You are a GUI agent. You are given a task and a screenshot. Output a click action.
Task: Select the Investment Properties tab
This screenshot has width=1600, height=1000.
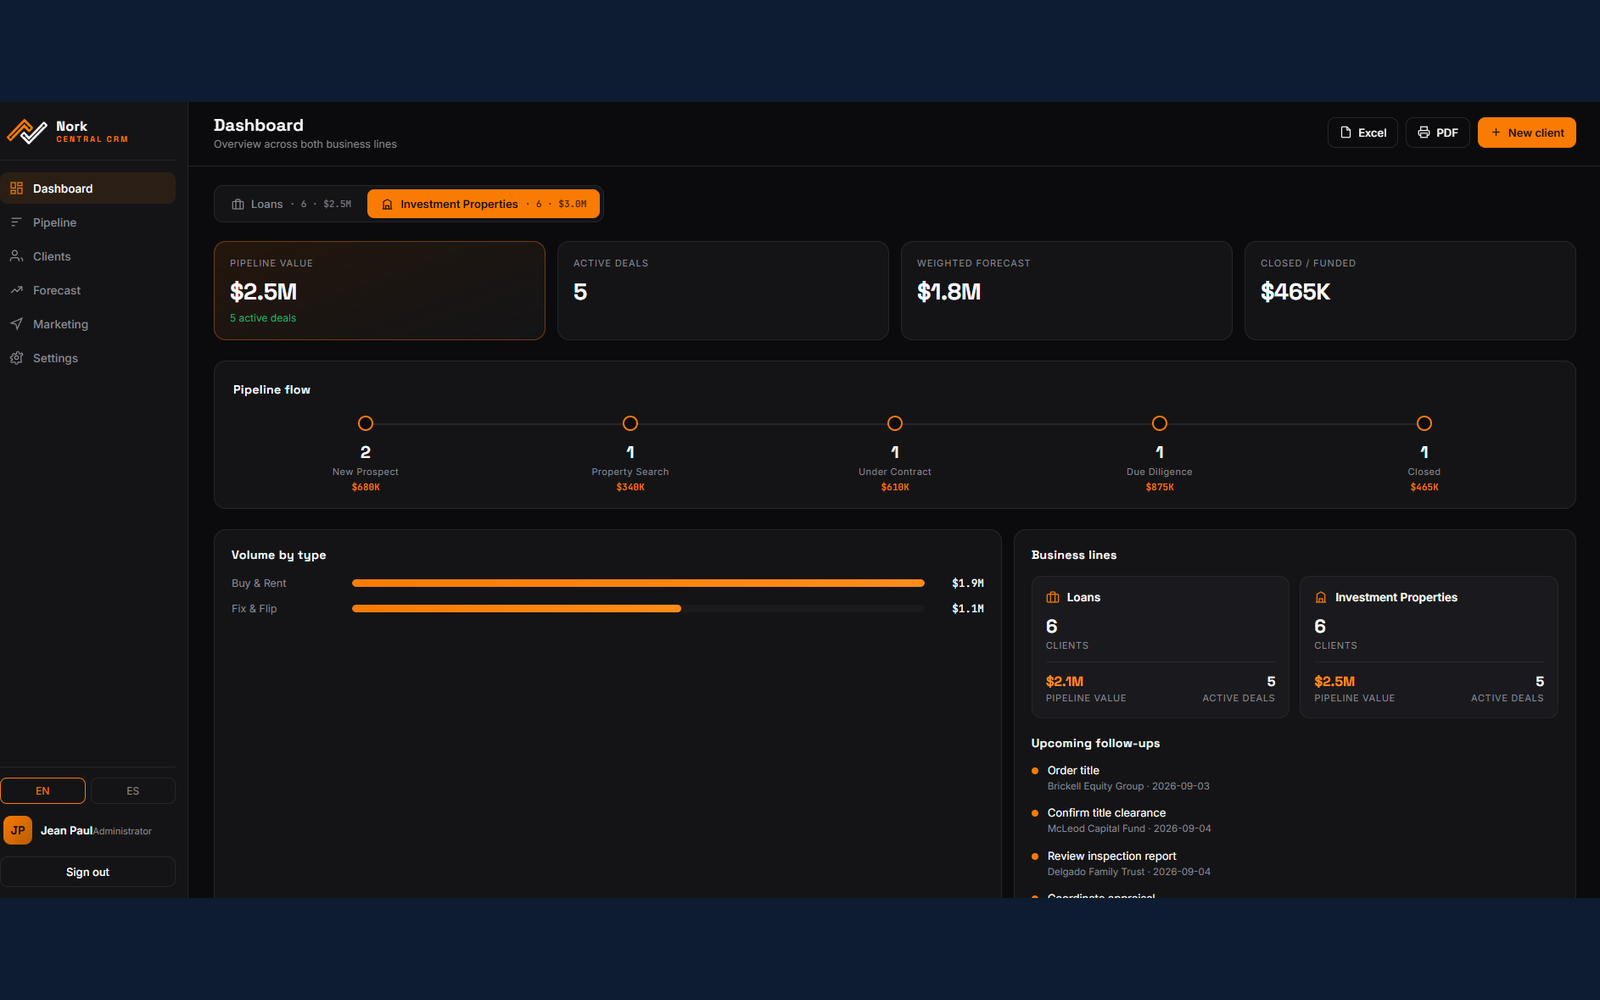[x=484, y=204]
